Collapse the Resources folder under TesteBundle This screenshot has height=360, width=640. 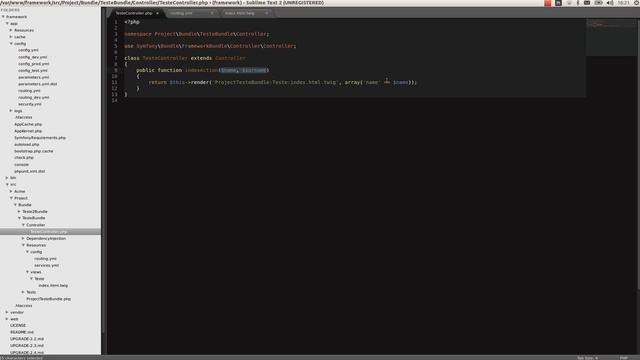(23, 245)
